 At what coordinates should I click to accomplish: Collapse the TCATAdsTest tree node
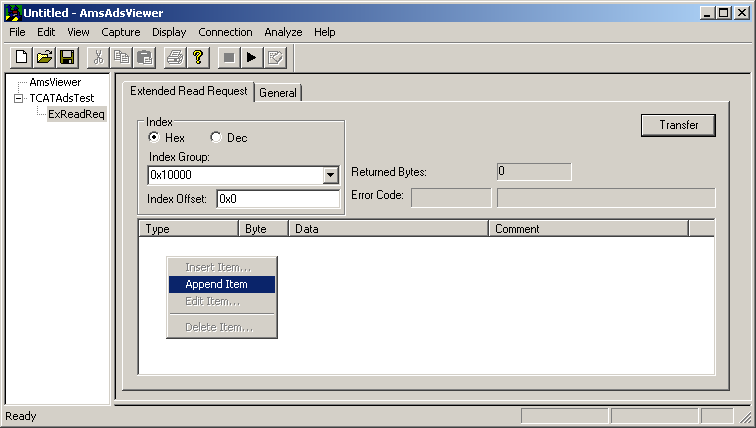[x=19, y=98]
